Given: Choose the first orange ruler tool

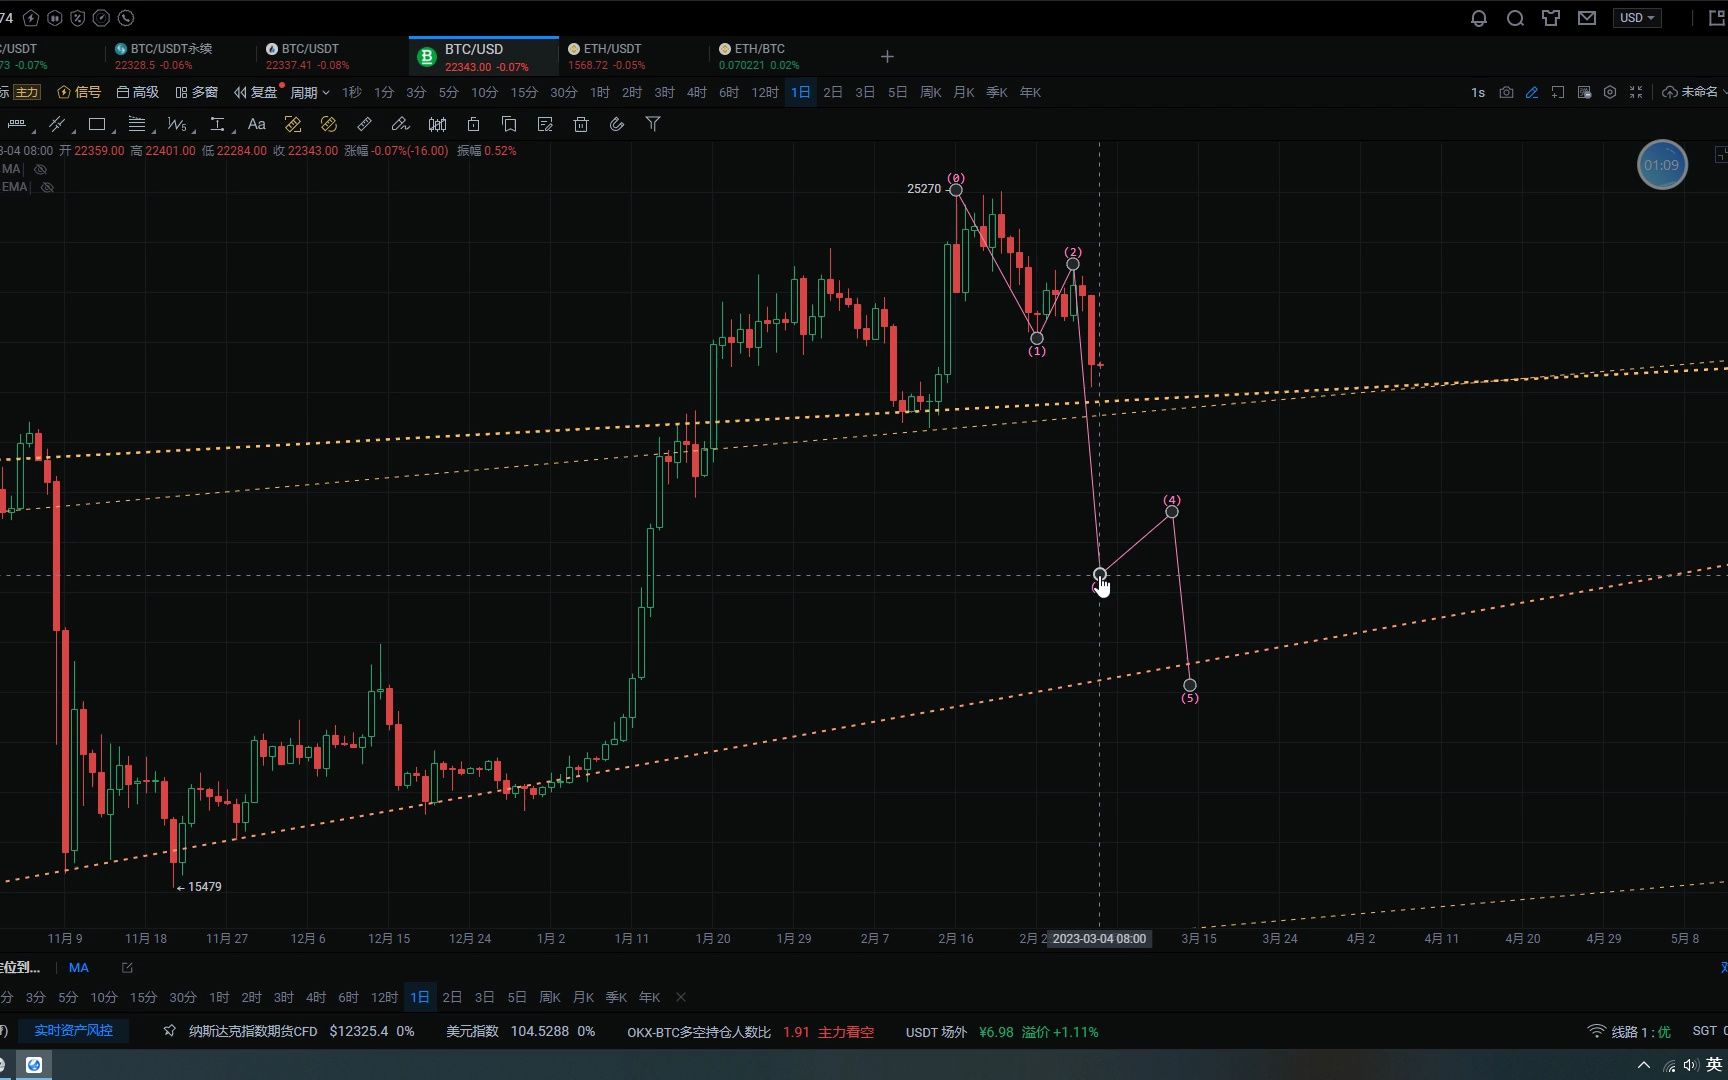Looking at the screenshot, I should 293,124.
